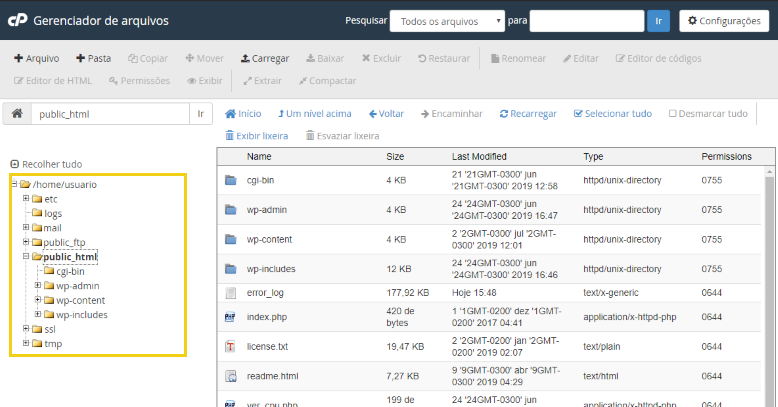Sort by Permissions column header
The width and height of the screenshot is (778, 407).
tap(726, 156)
